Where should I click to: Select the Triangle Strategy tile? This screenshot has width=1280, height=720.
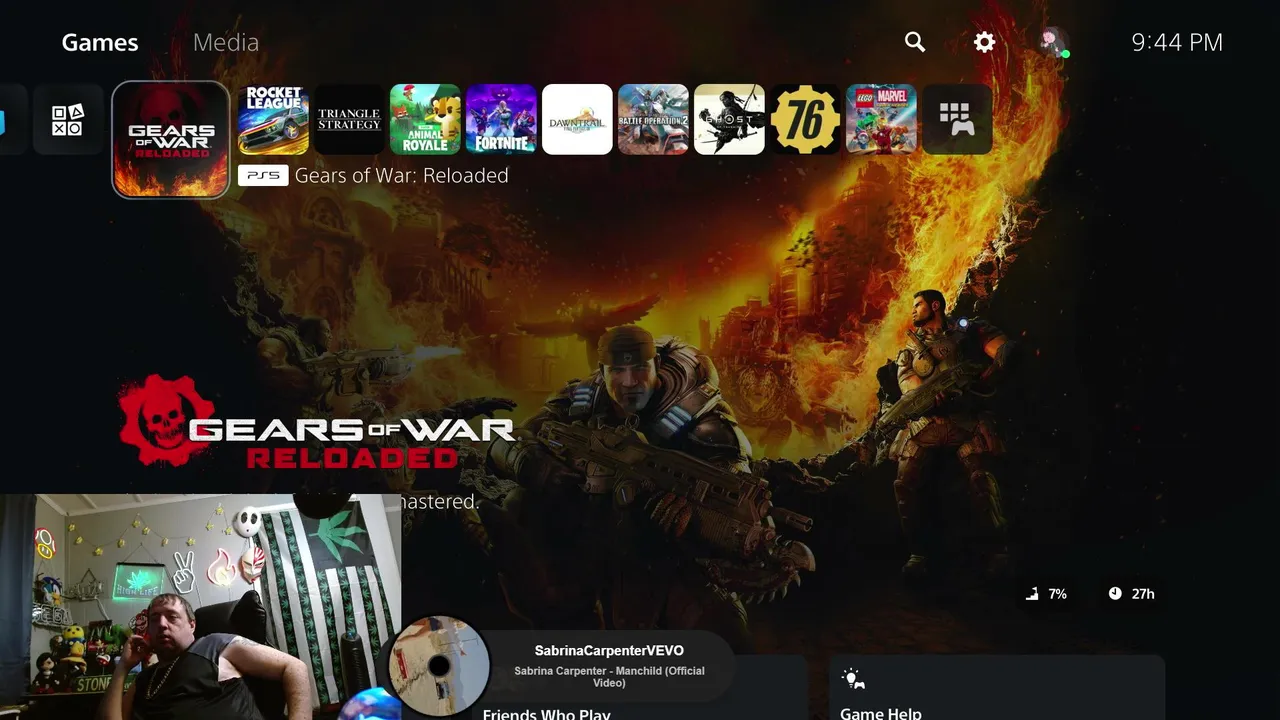coord(349,119)
